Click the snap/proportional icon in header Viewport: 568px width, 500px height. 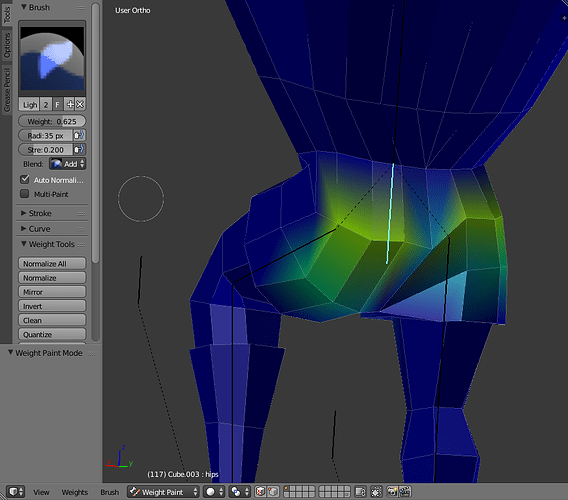pyautogui.click(x=376, y=492)
